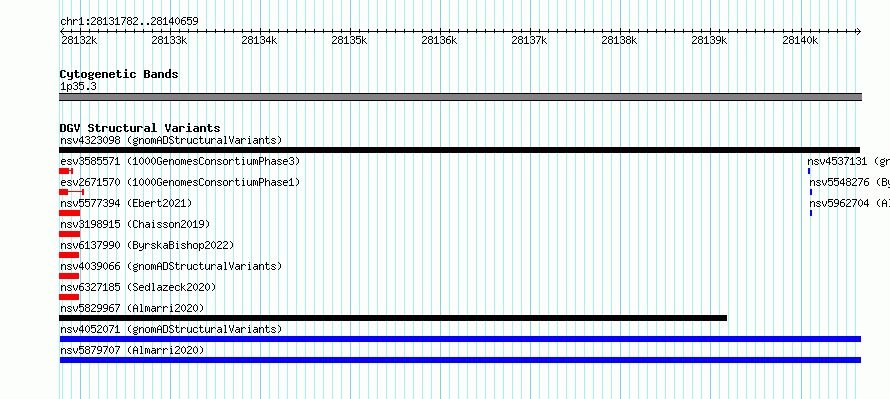Image resolution: width=890 pixels, height=399 pixels.
Task: Select the blue nsv4052071 variant bar
Action: click(x=460, y=339)
